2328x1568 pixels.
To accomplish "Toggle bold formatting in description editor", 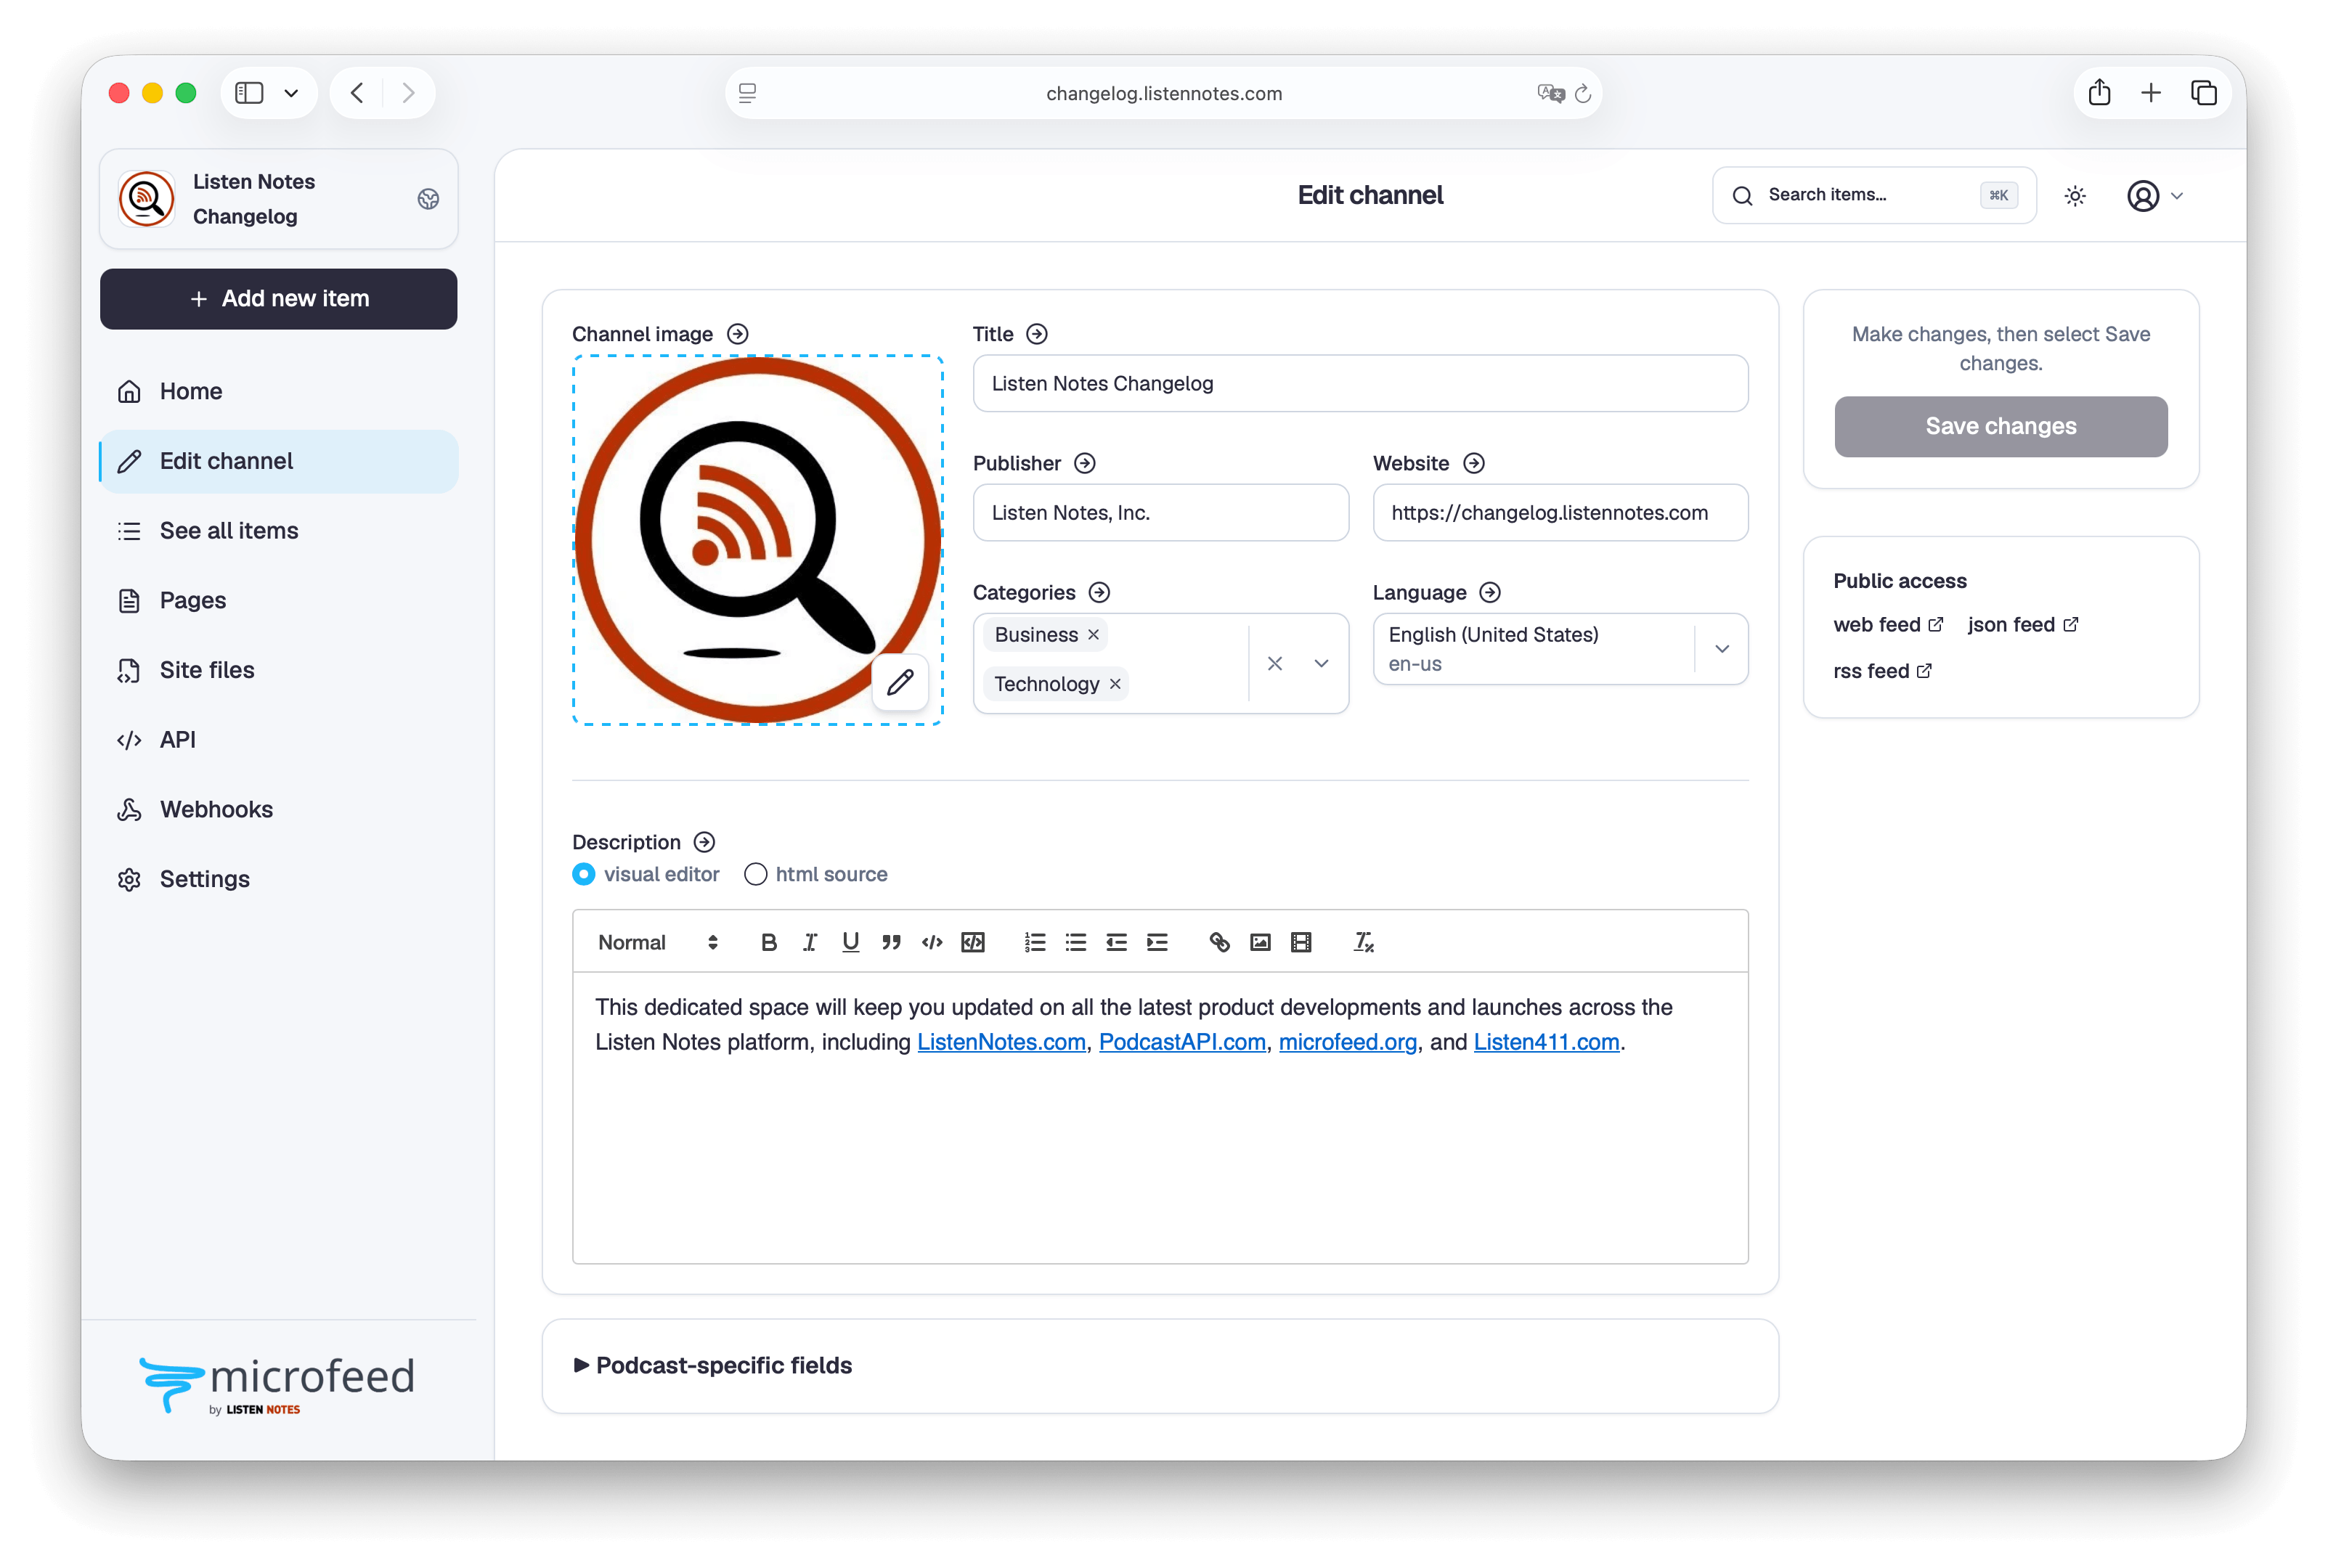I will 768,942.
